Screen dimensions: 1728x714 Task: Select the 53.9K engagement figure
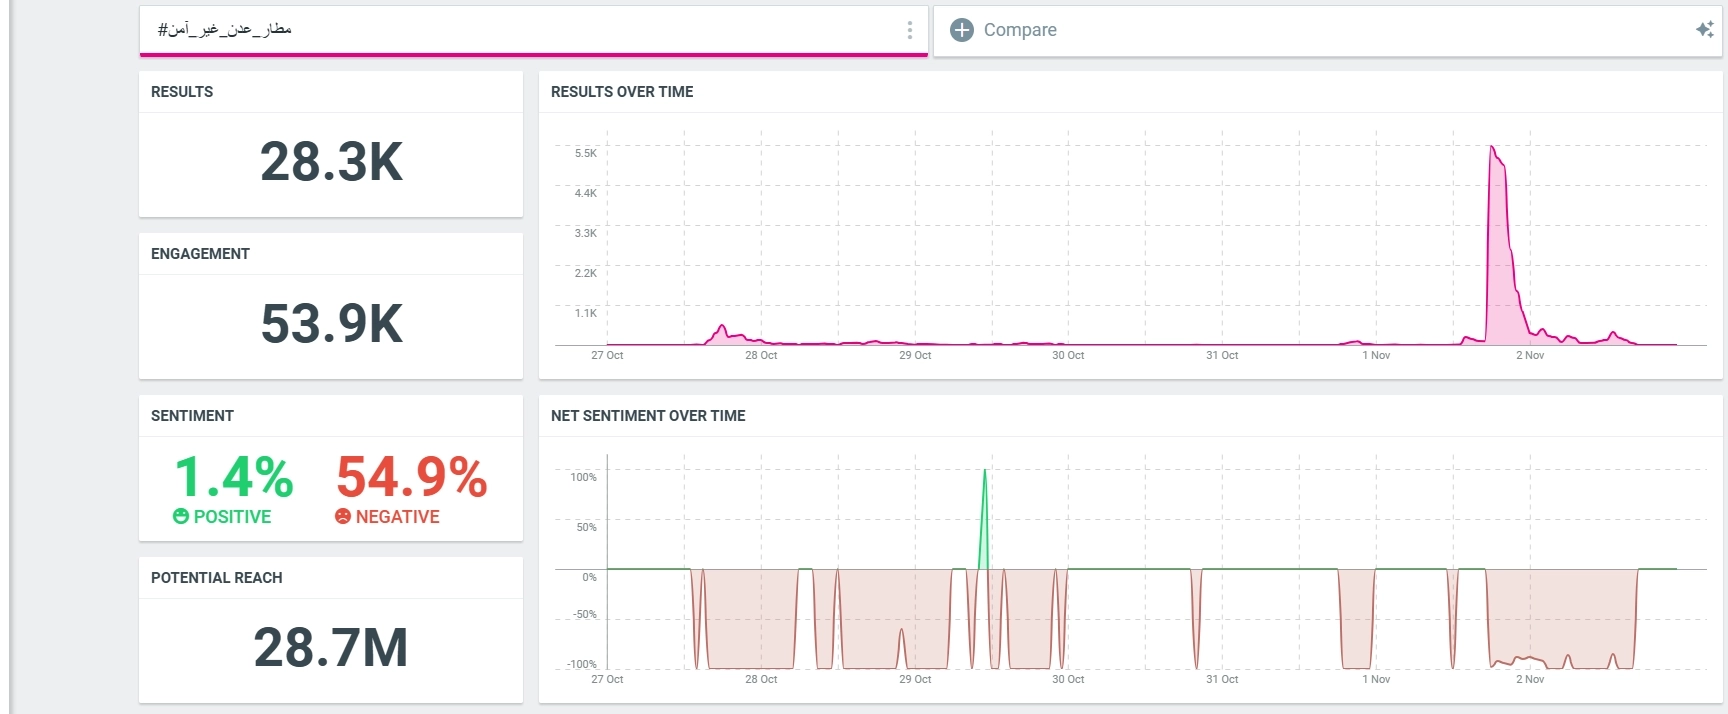point(331,324)
